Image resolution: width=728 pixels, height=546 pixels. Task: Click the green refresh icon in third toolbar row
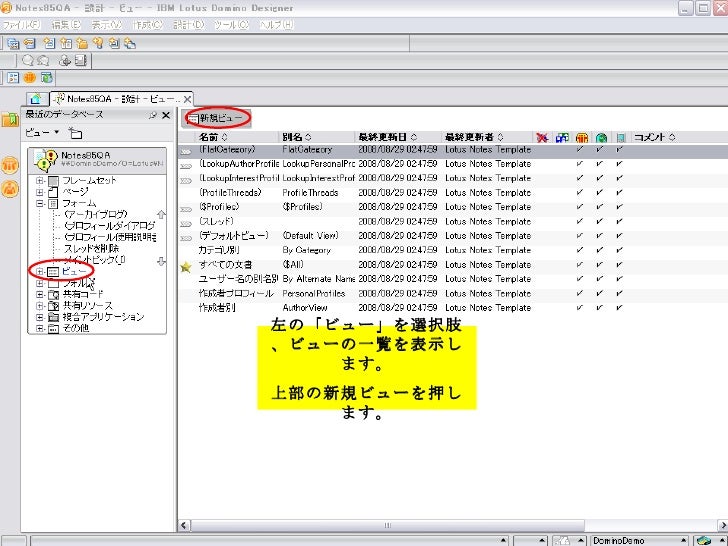[46, 78]
